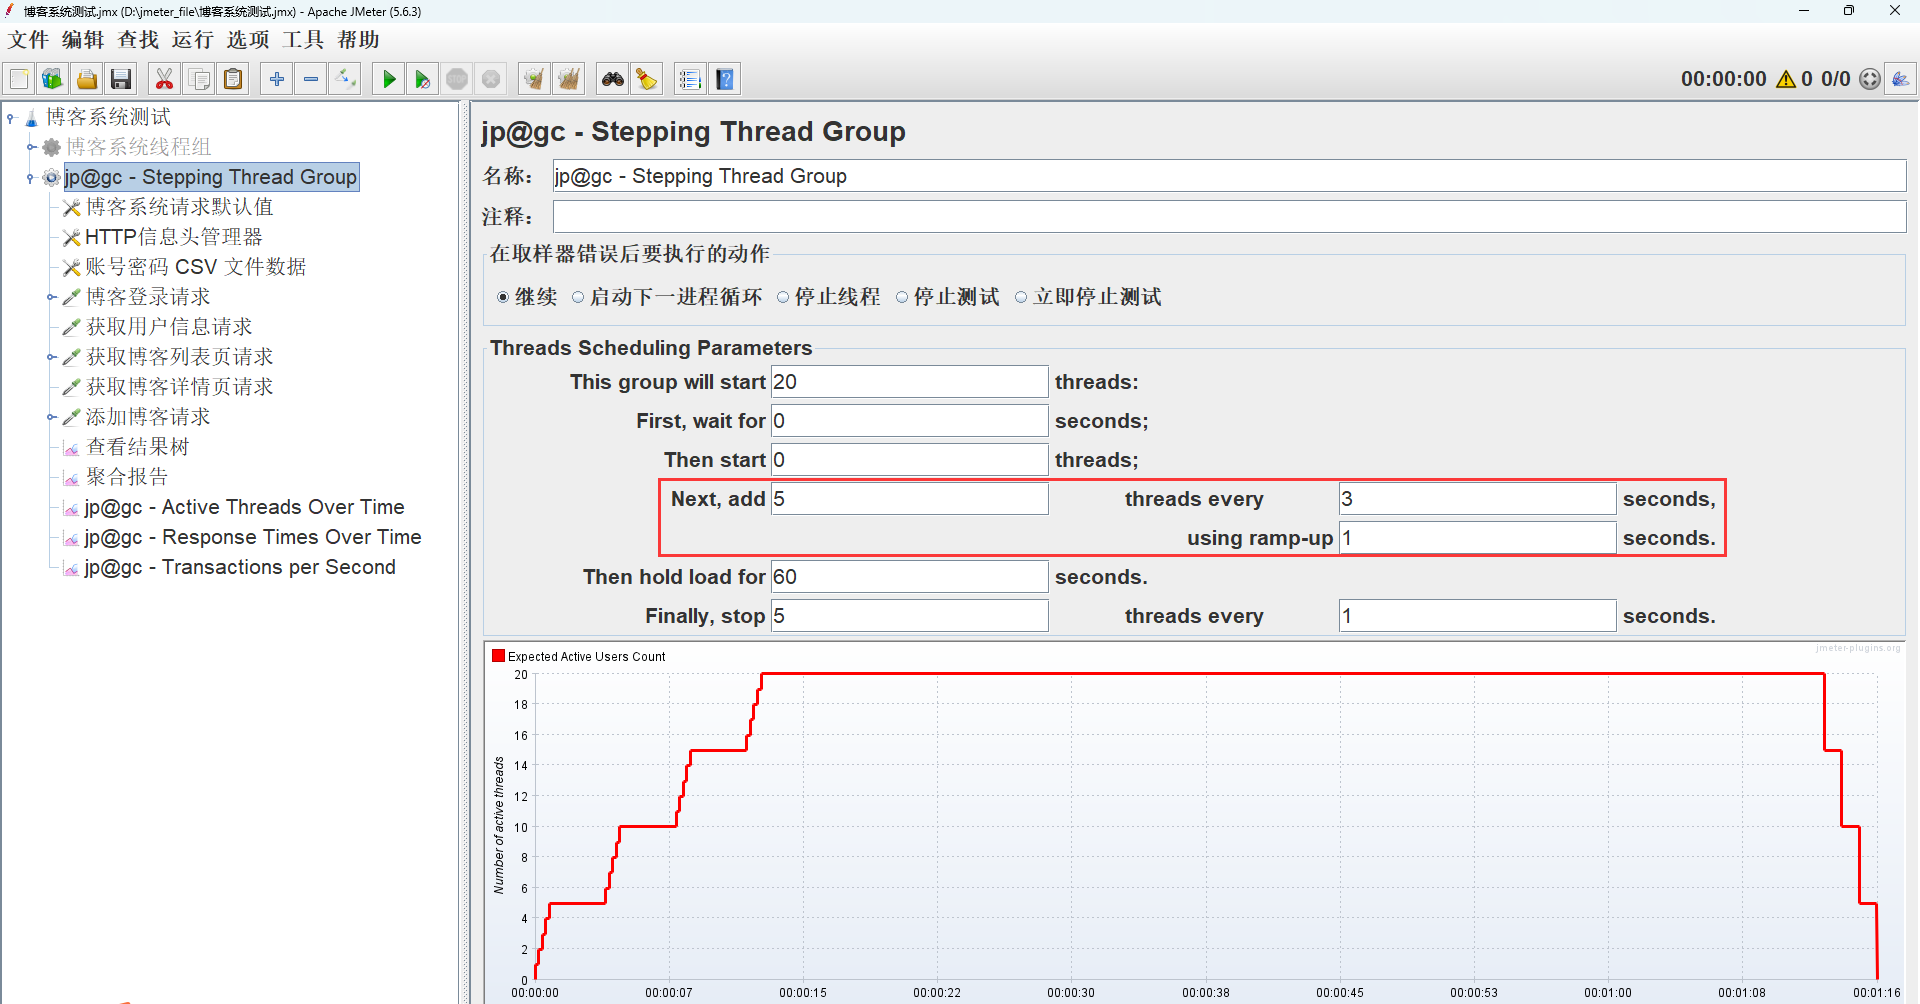Select 启动下一进程循环 radio option
The image size is (1920, 1004).
click(578, 297)
